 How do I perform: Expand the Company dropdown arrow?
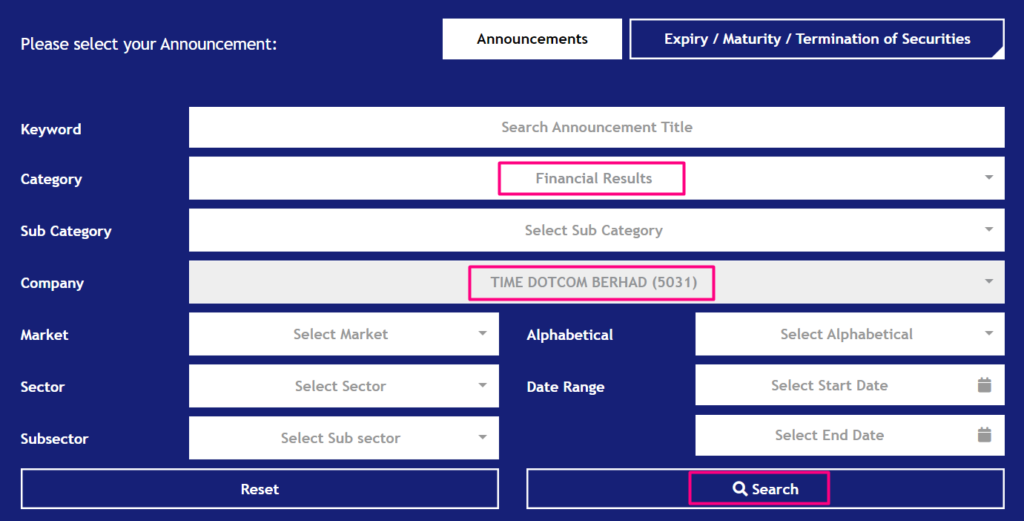pyautogui.click(x=989, y=281)
